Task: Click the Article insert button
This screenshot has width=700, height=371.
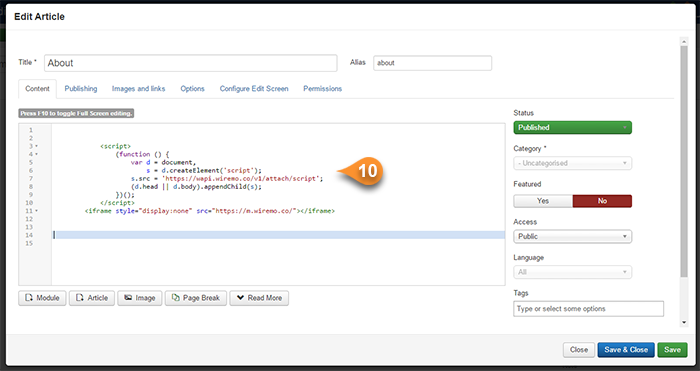Action: pos(92,298)
